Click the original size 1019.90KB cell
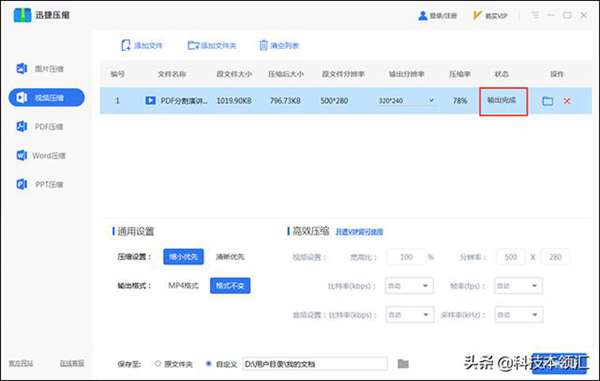Image resolution: width=600 pixels, height=381 pixels. (x=234, y=101)
